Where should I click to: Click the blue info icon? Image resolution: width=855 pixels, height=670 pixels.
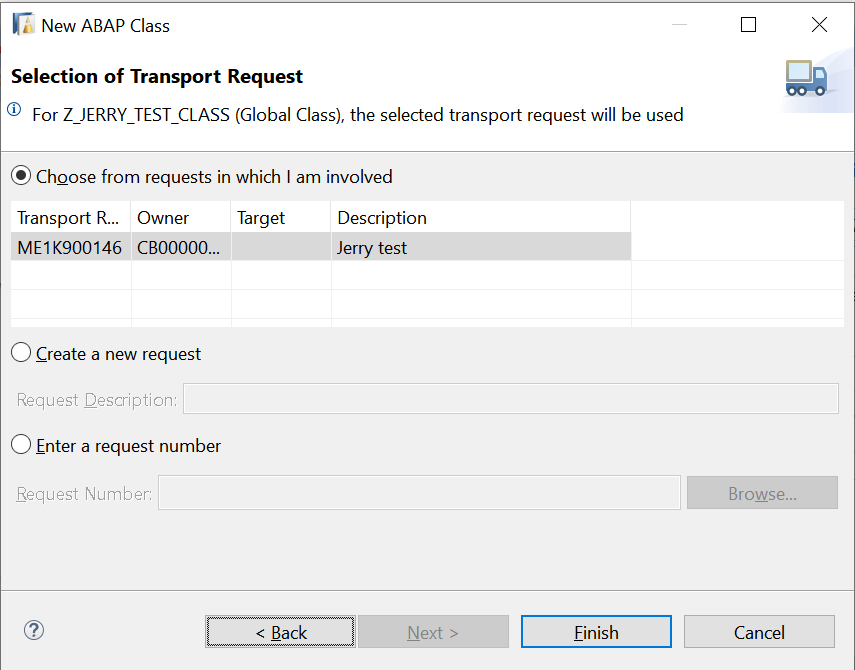coord(14,109)
